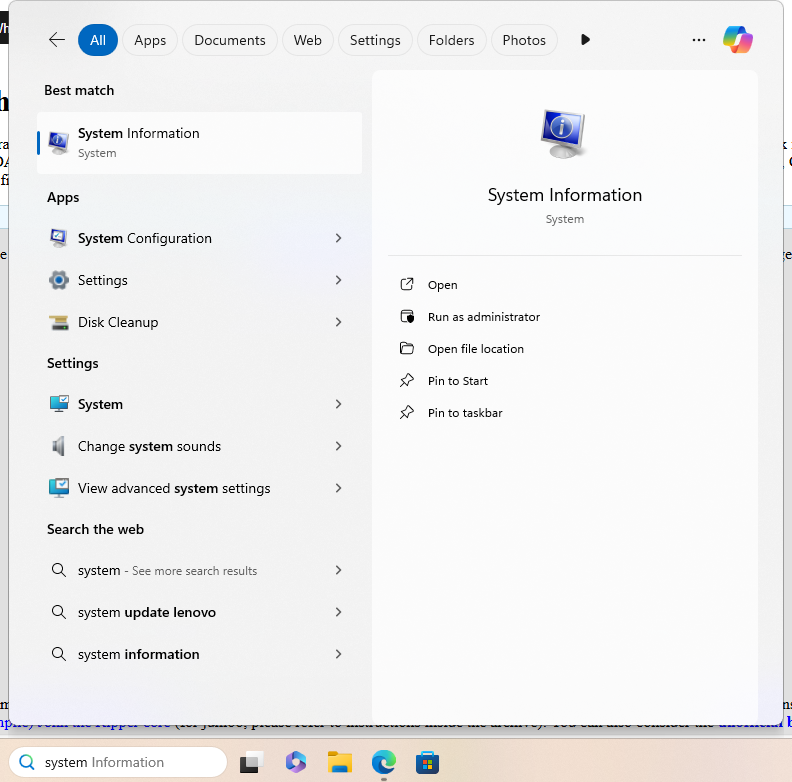Choose Open file location
Image resolution: width=792 pixels, height=782 pixels.
(x=565, y=349)
